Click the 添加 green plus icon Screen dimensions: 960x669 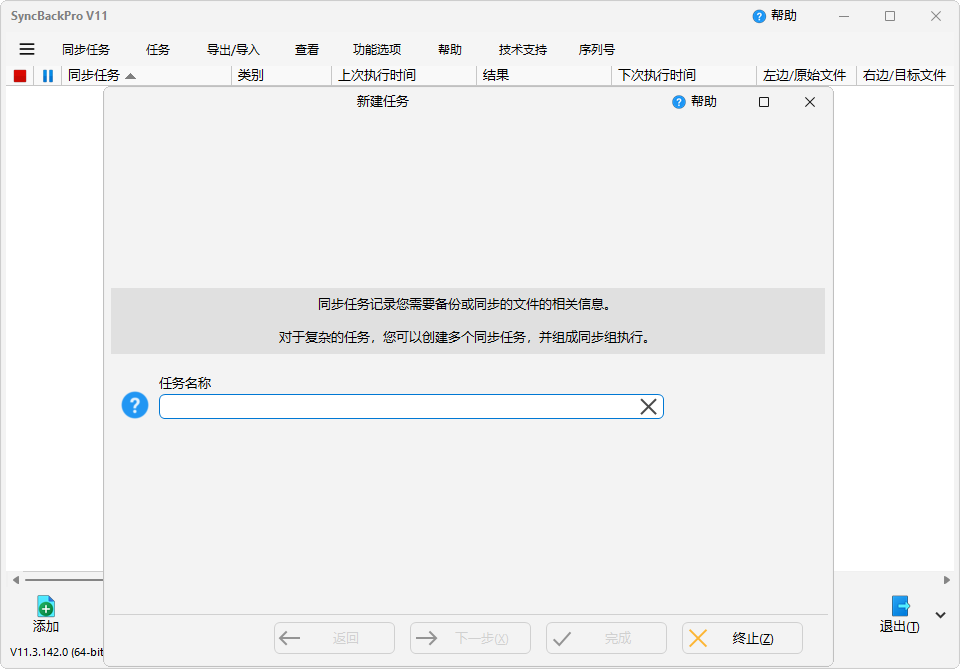[46, 607]
